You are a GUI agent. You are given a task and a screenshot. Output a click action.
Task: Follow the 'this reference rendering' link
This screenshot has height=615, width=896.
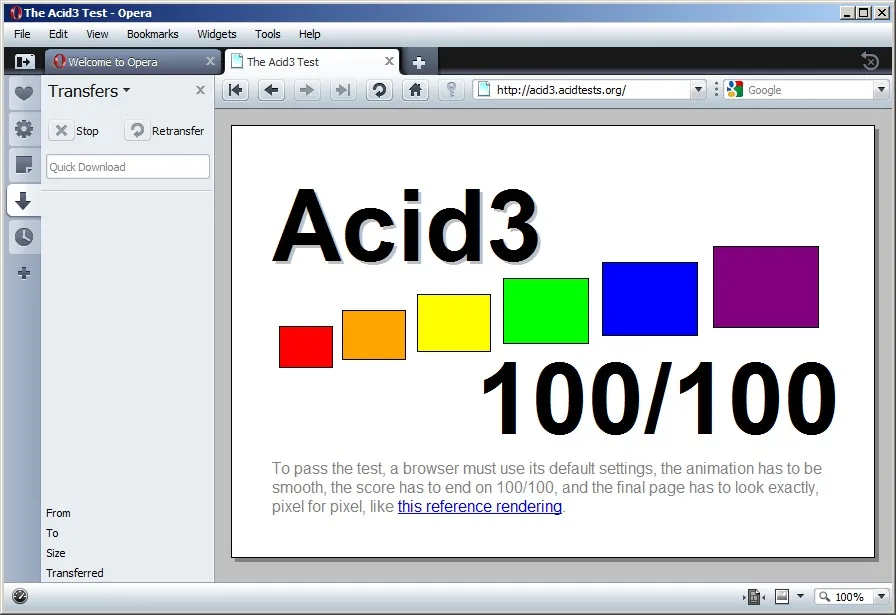tap(479, 506)
